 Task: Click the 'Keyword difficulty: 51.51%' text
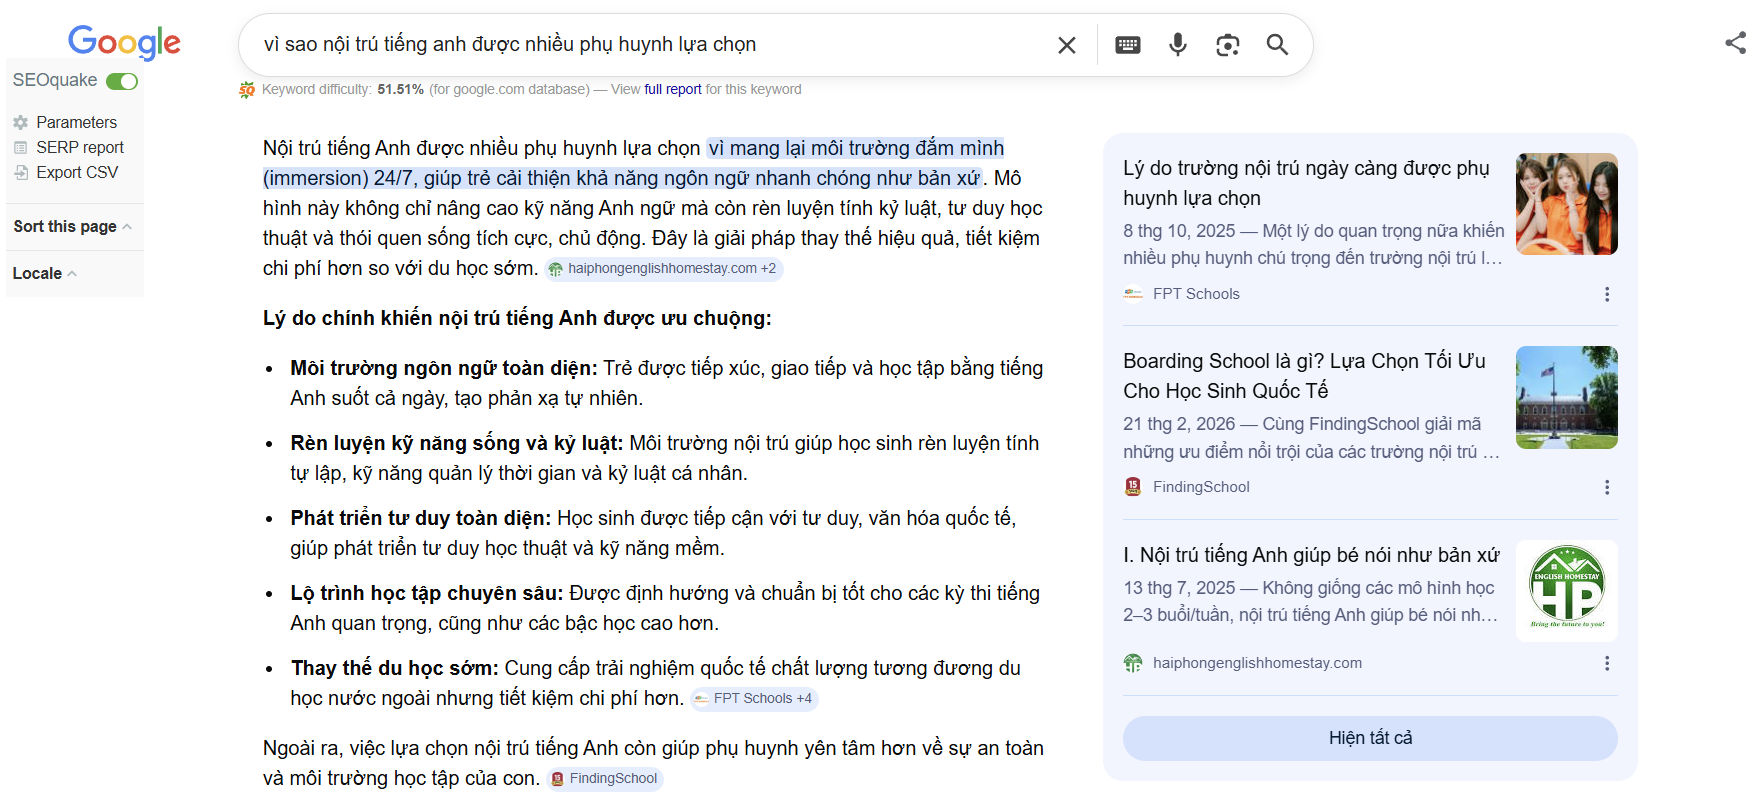click(343, 89)
